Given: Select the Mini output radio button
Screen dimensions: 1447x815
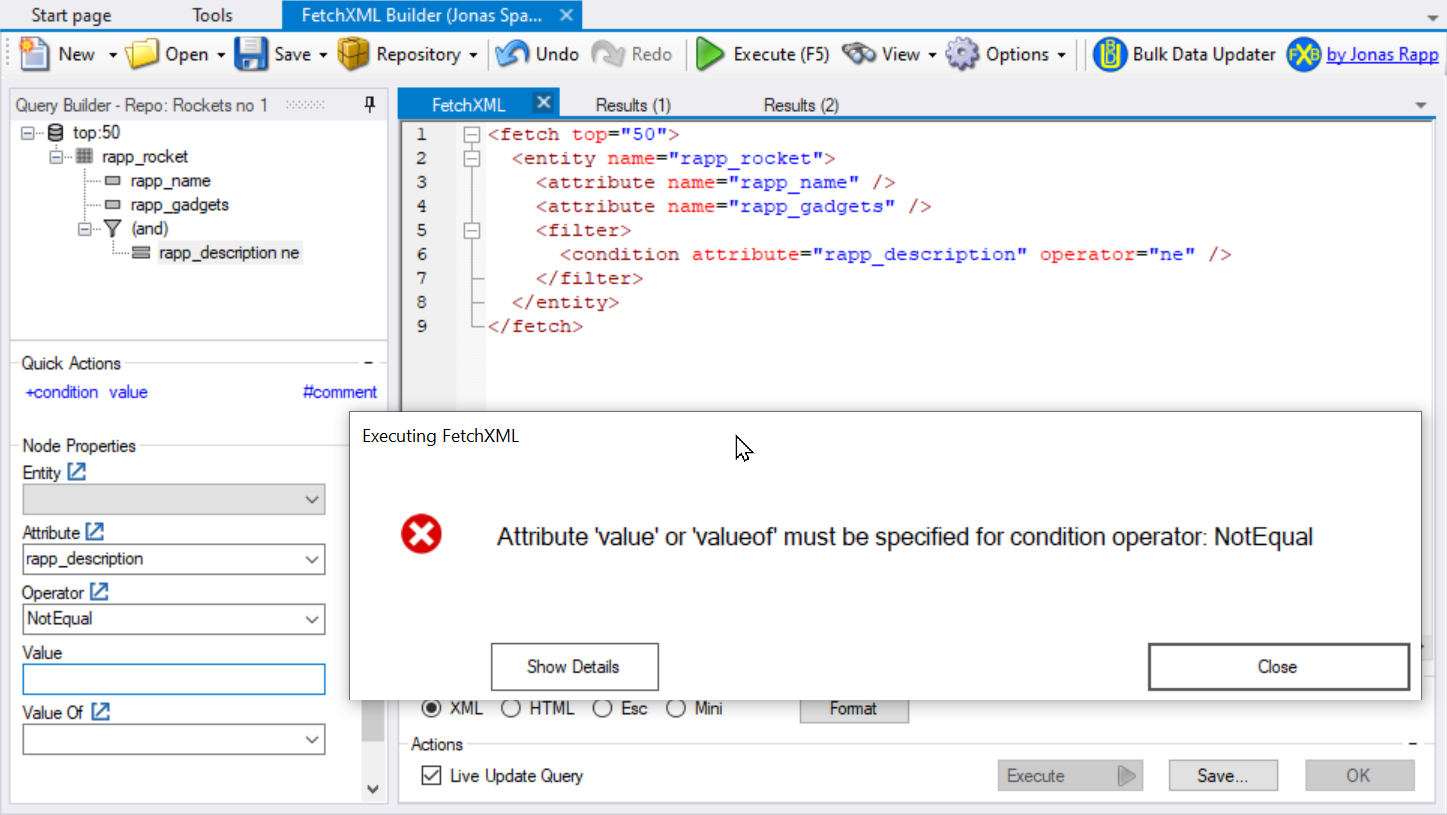Looking at the screenshot, I should tap(676, 708).
